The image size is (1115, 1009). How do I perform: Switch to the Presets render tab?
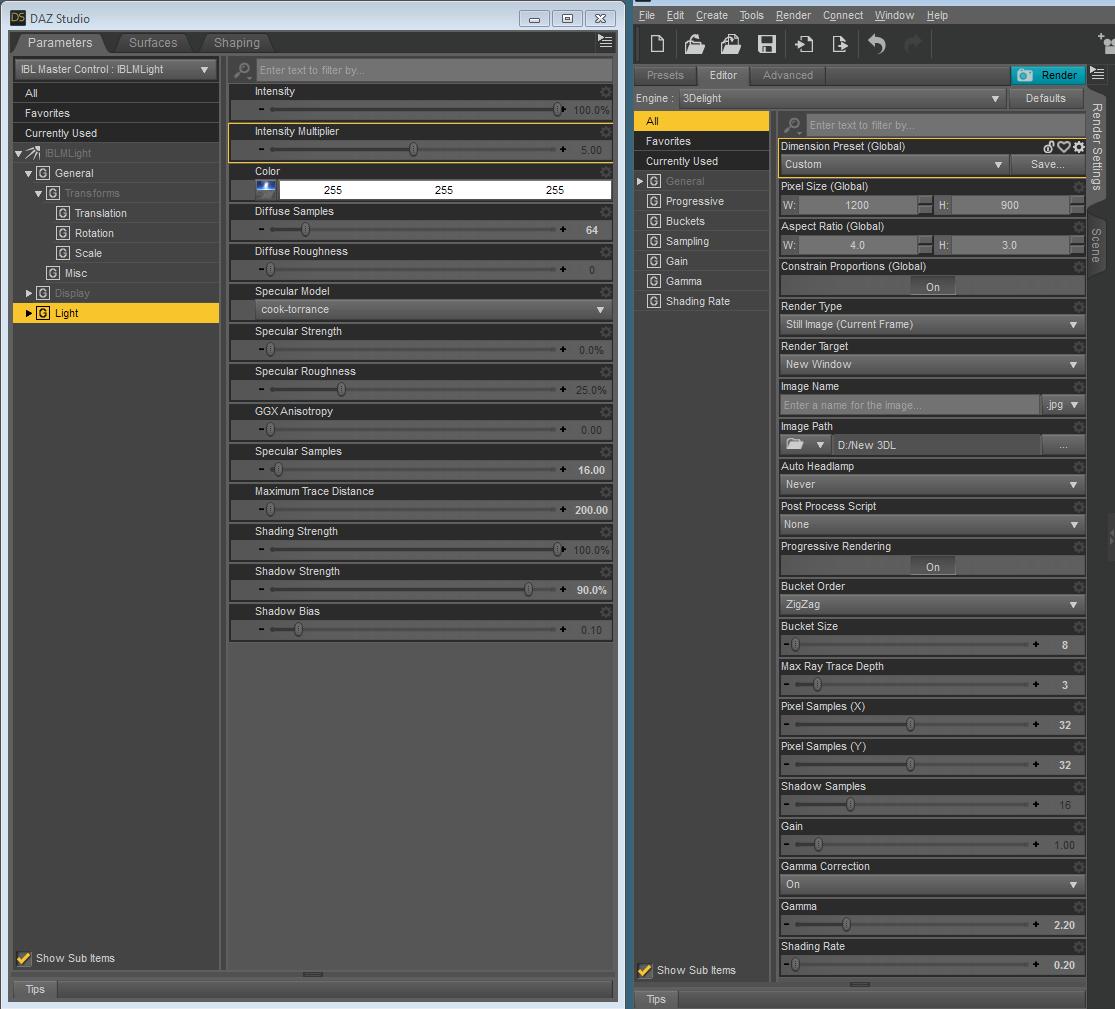point(665,75)
